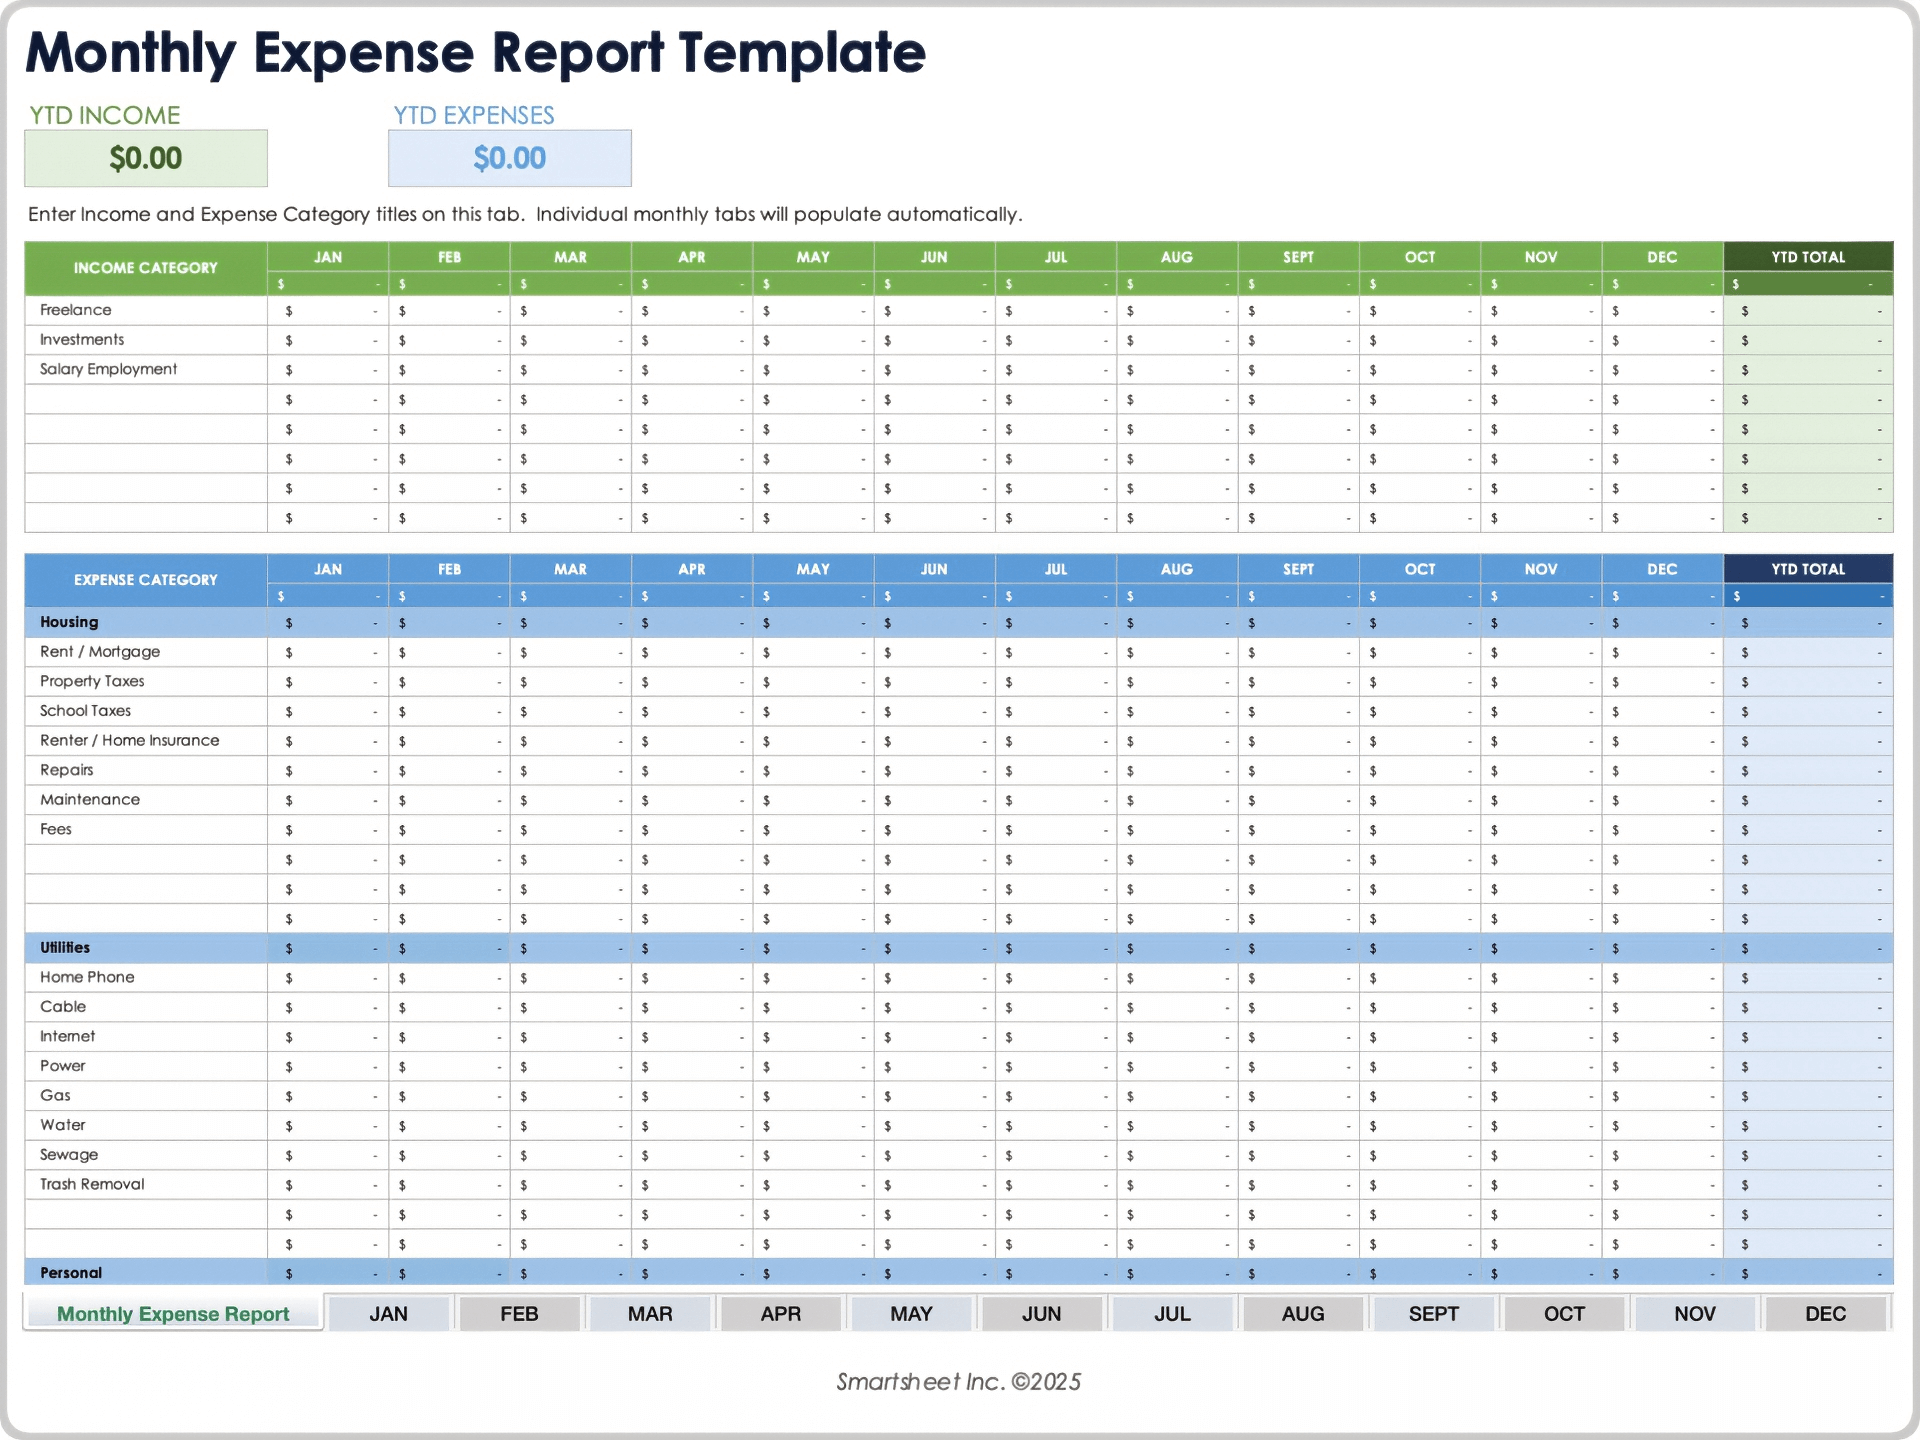Screen dimensions: 1920x1440
Task: Click the Rent / Mortgage expense cell
Action: 146,651
